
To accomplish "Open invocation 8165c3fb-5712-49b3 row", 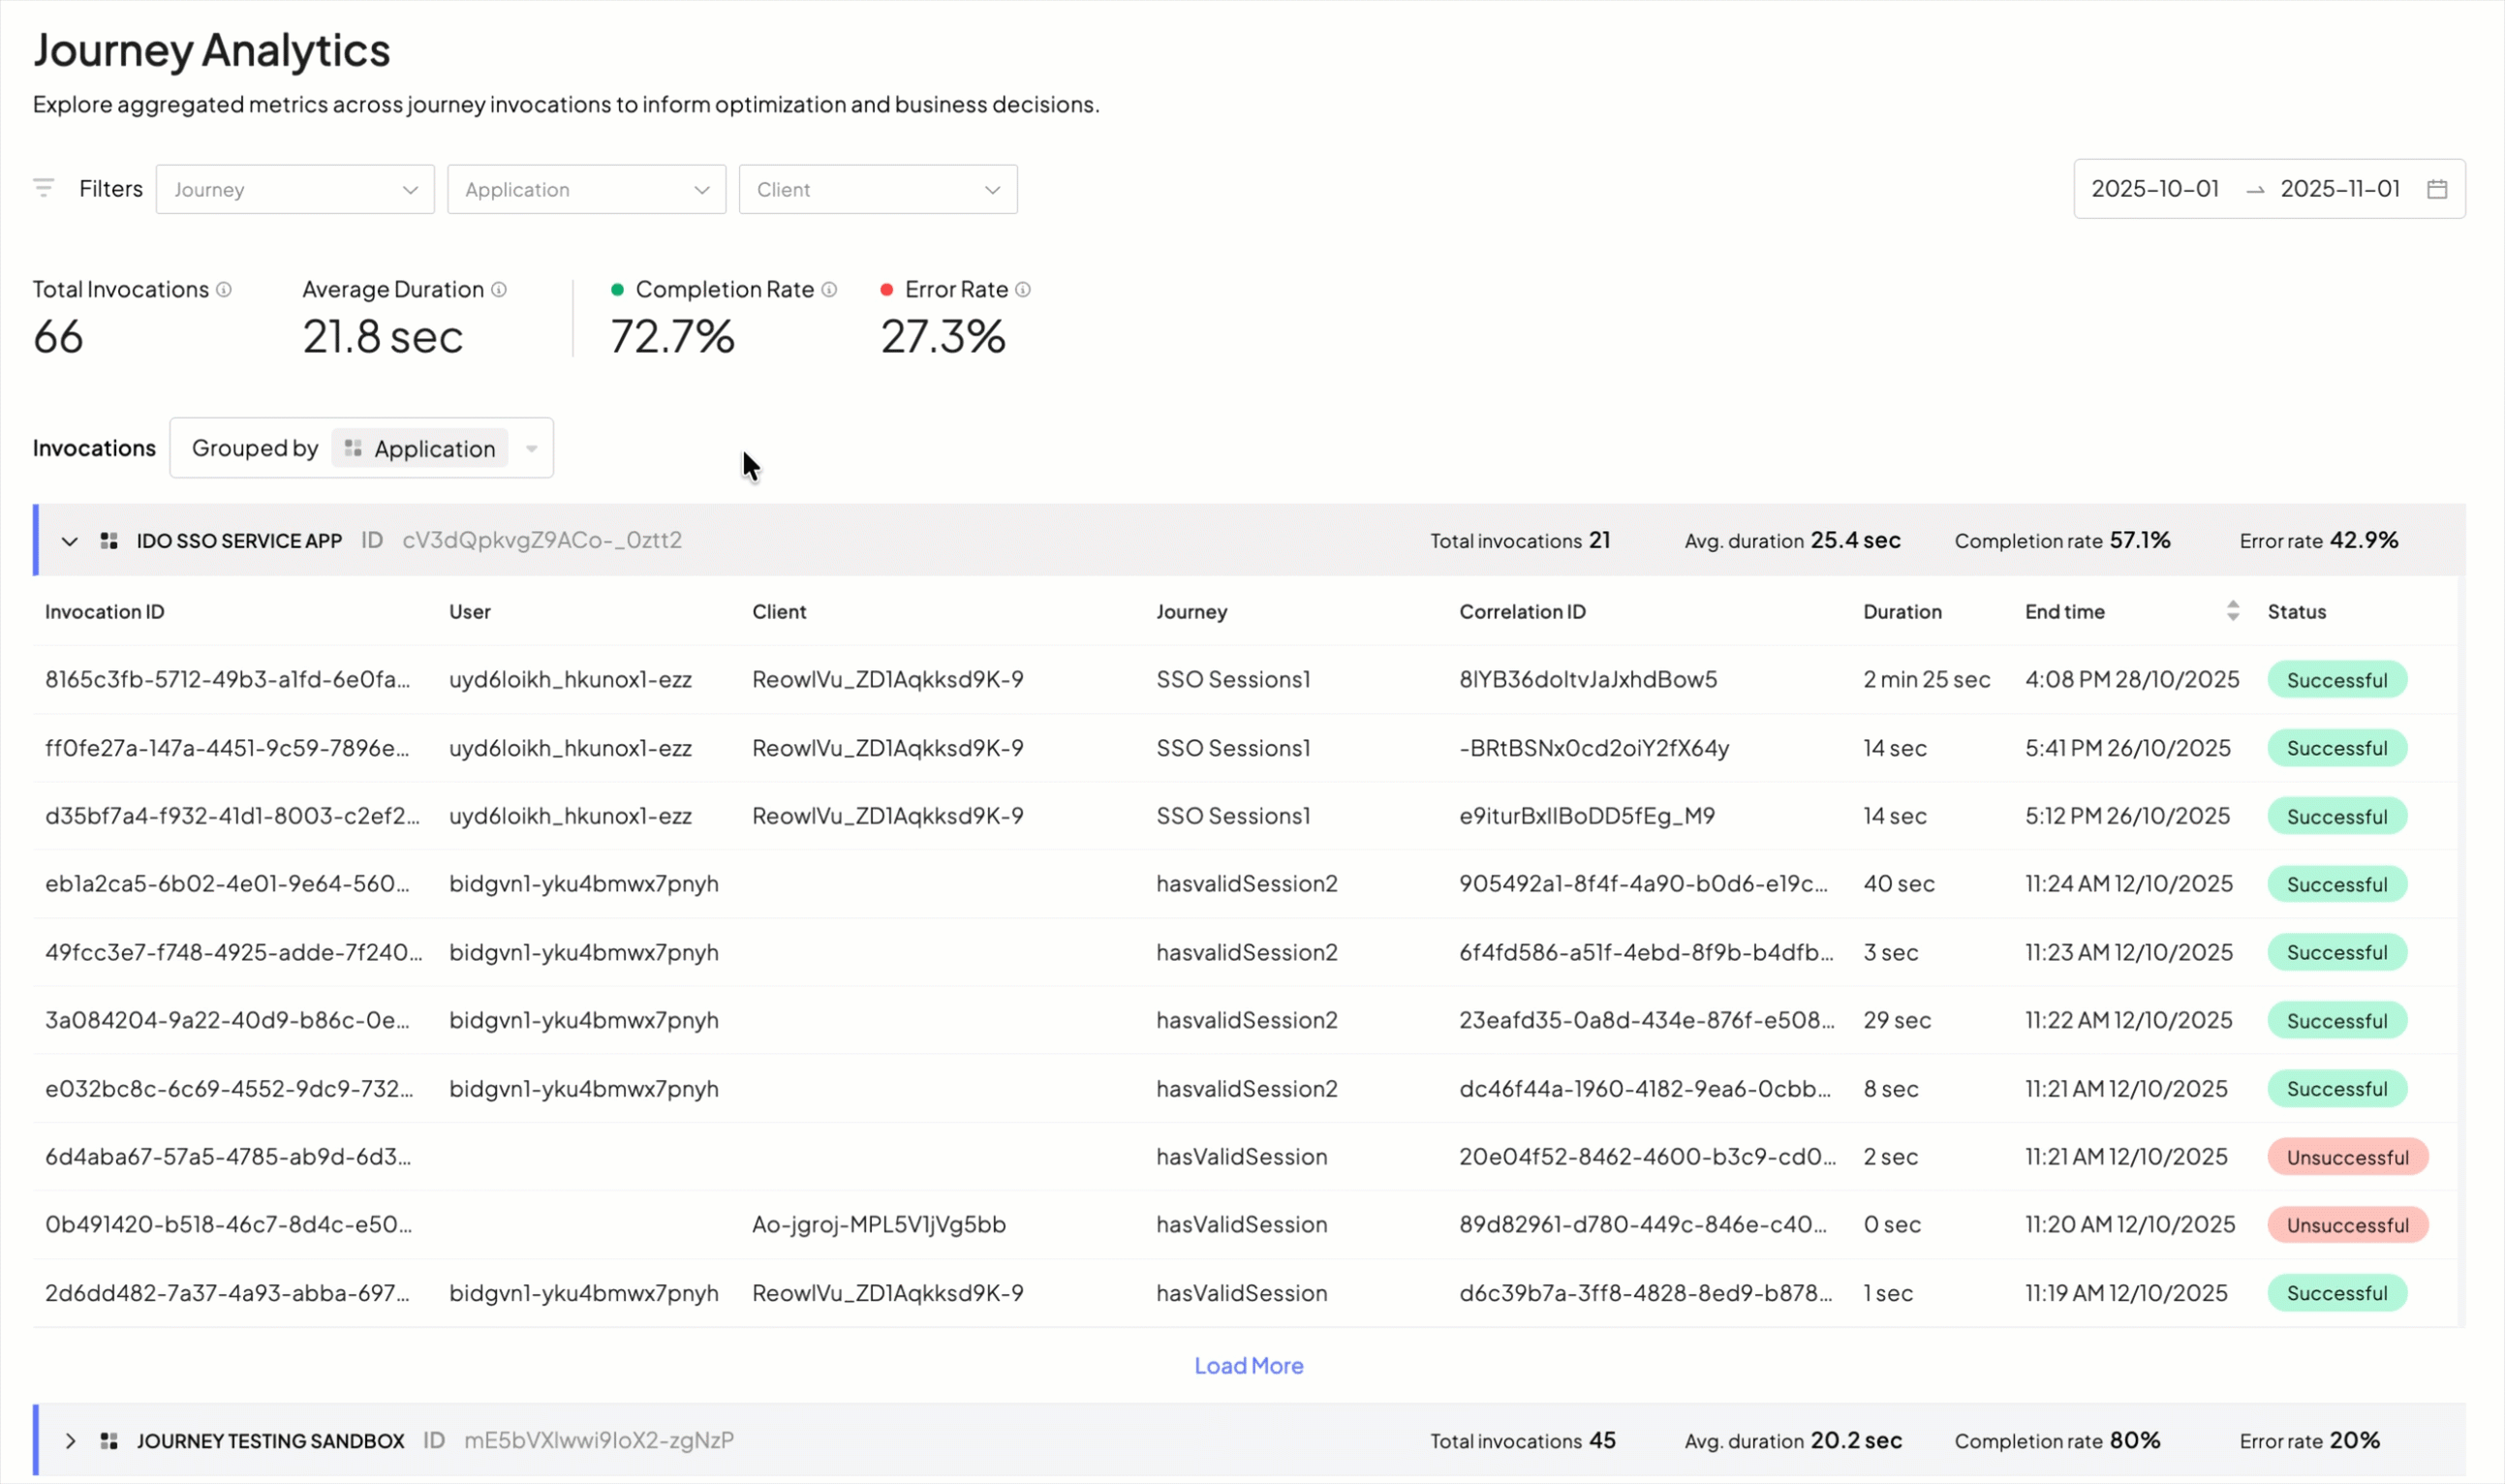I will 227,680.
